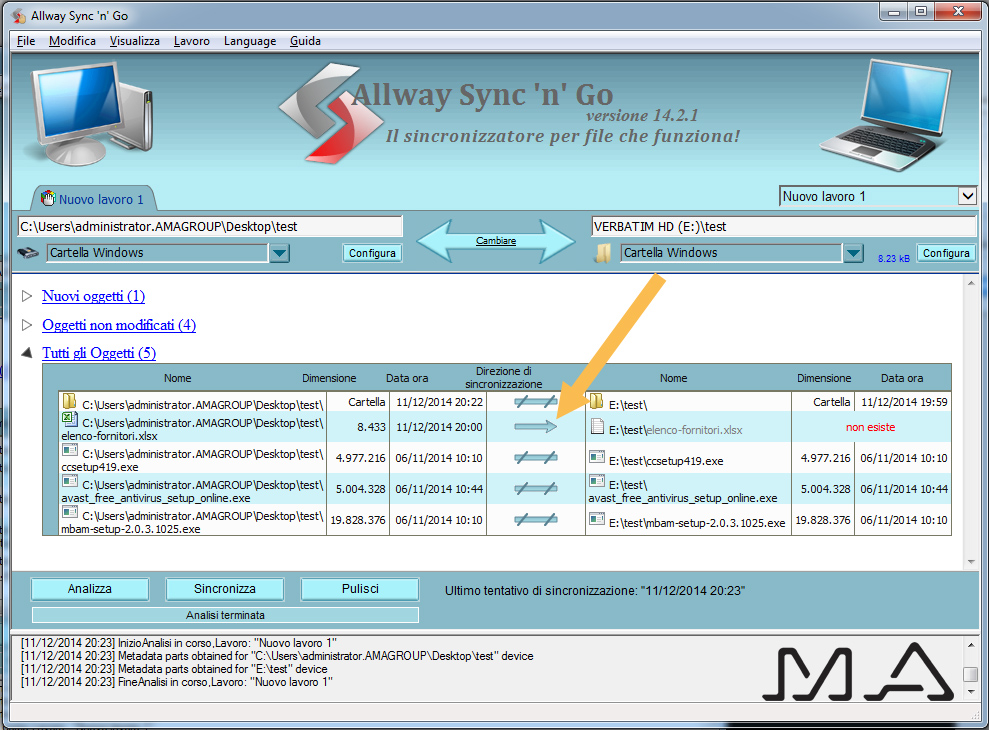Click the VERBATIM HD (E:)\test path field
This screenshot has height=730, width=989.
pos(784,227)
